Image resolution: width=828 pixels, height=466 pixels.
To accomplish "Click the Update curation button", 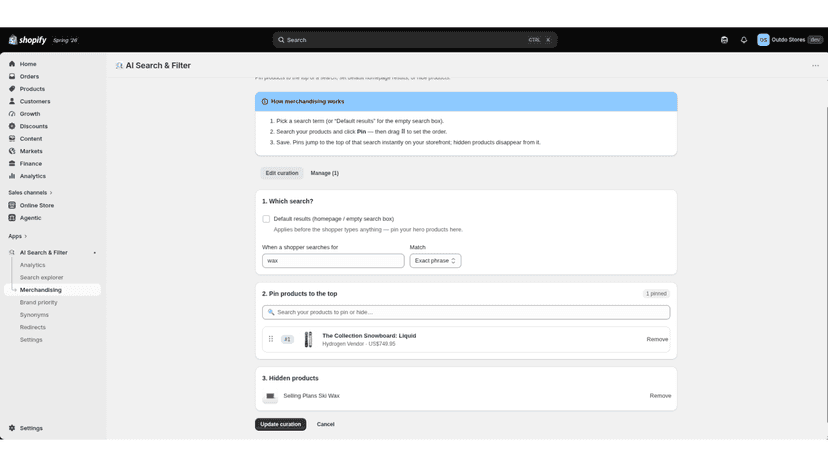I will point(280,424).
